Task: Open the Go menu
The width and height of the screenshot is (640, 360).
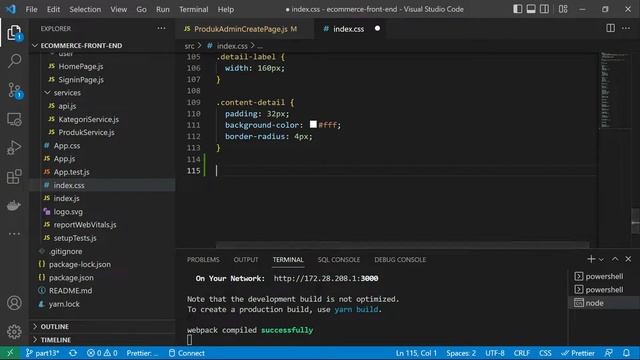Action: [x=141, y=9]
